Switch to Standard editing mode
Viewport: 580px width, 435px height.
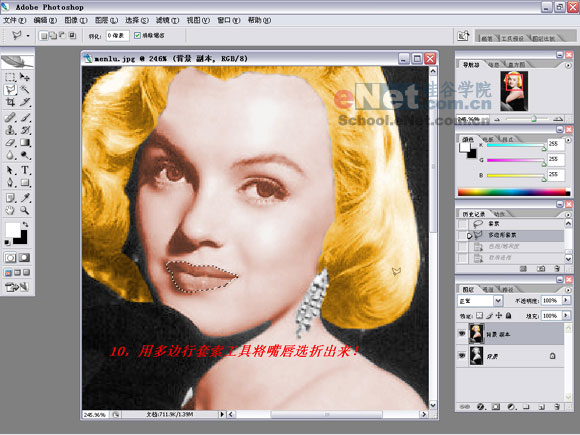pos(10,258)
